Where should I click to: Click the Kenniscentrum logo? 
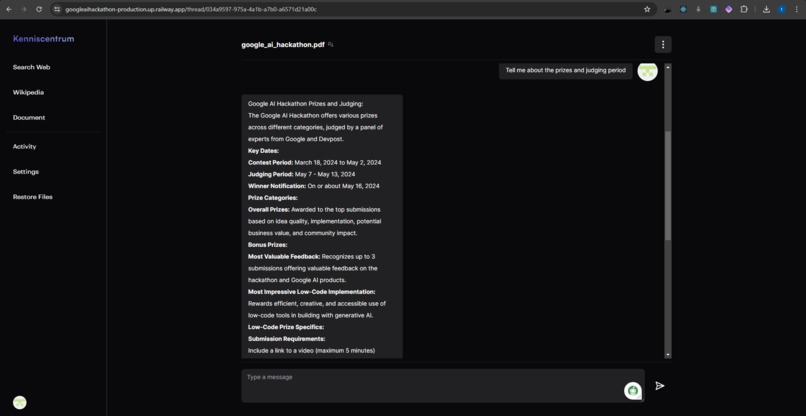[44, 39]
